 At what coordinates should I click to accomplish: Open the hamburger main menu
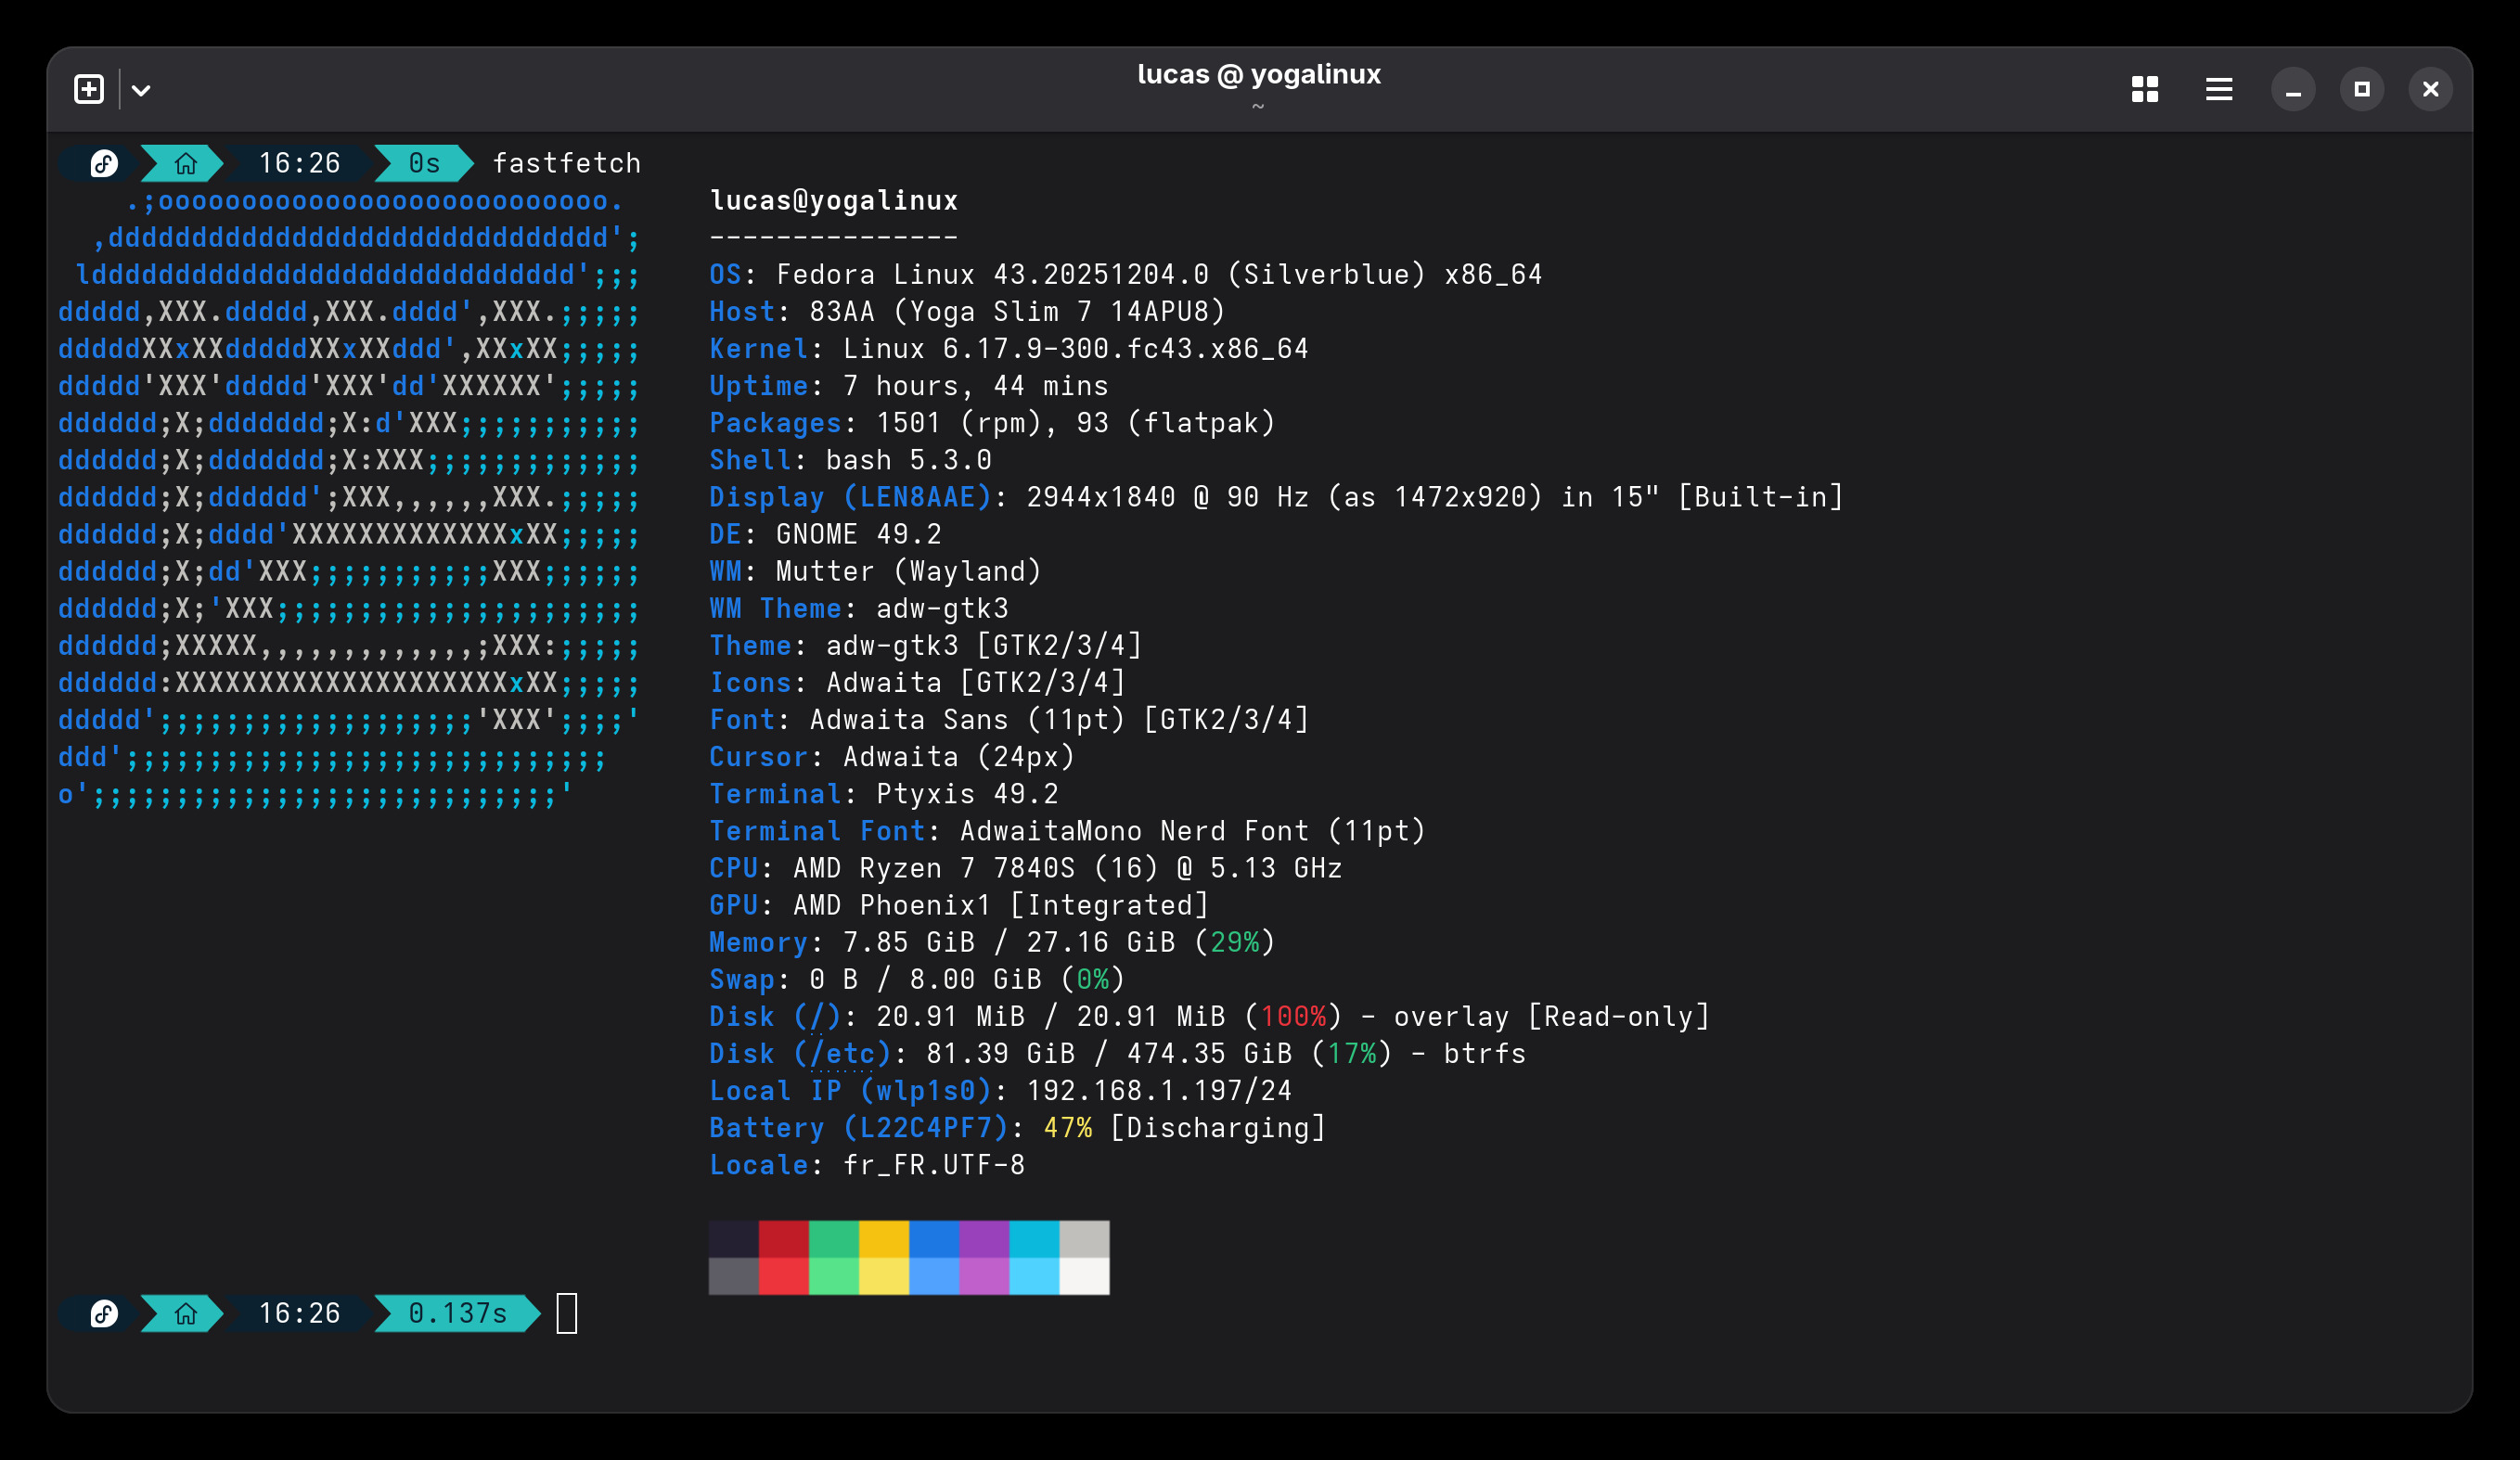(x=2219, y=89)
